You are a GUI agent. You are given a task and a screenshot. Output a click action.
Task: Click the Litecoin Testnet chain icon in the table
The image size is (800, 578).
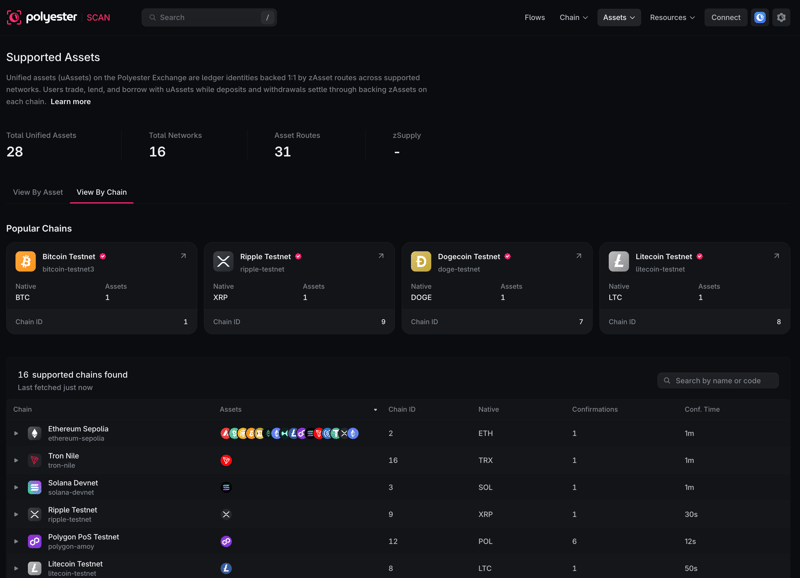34,568
